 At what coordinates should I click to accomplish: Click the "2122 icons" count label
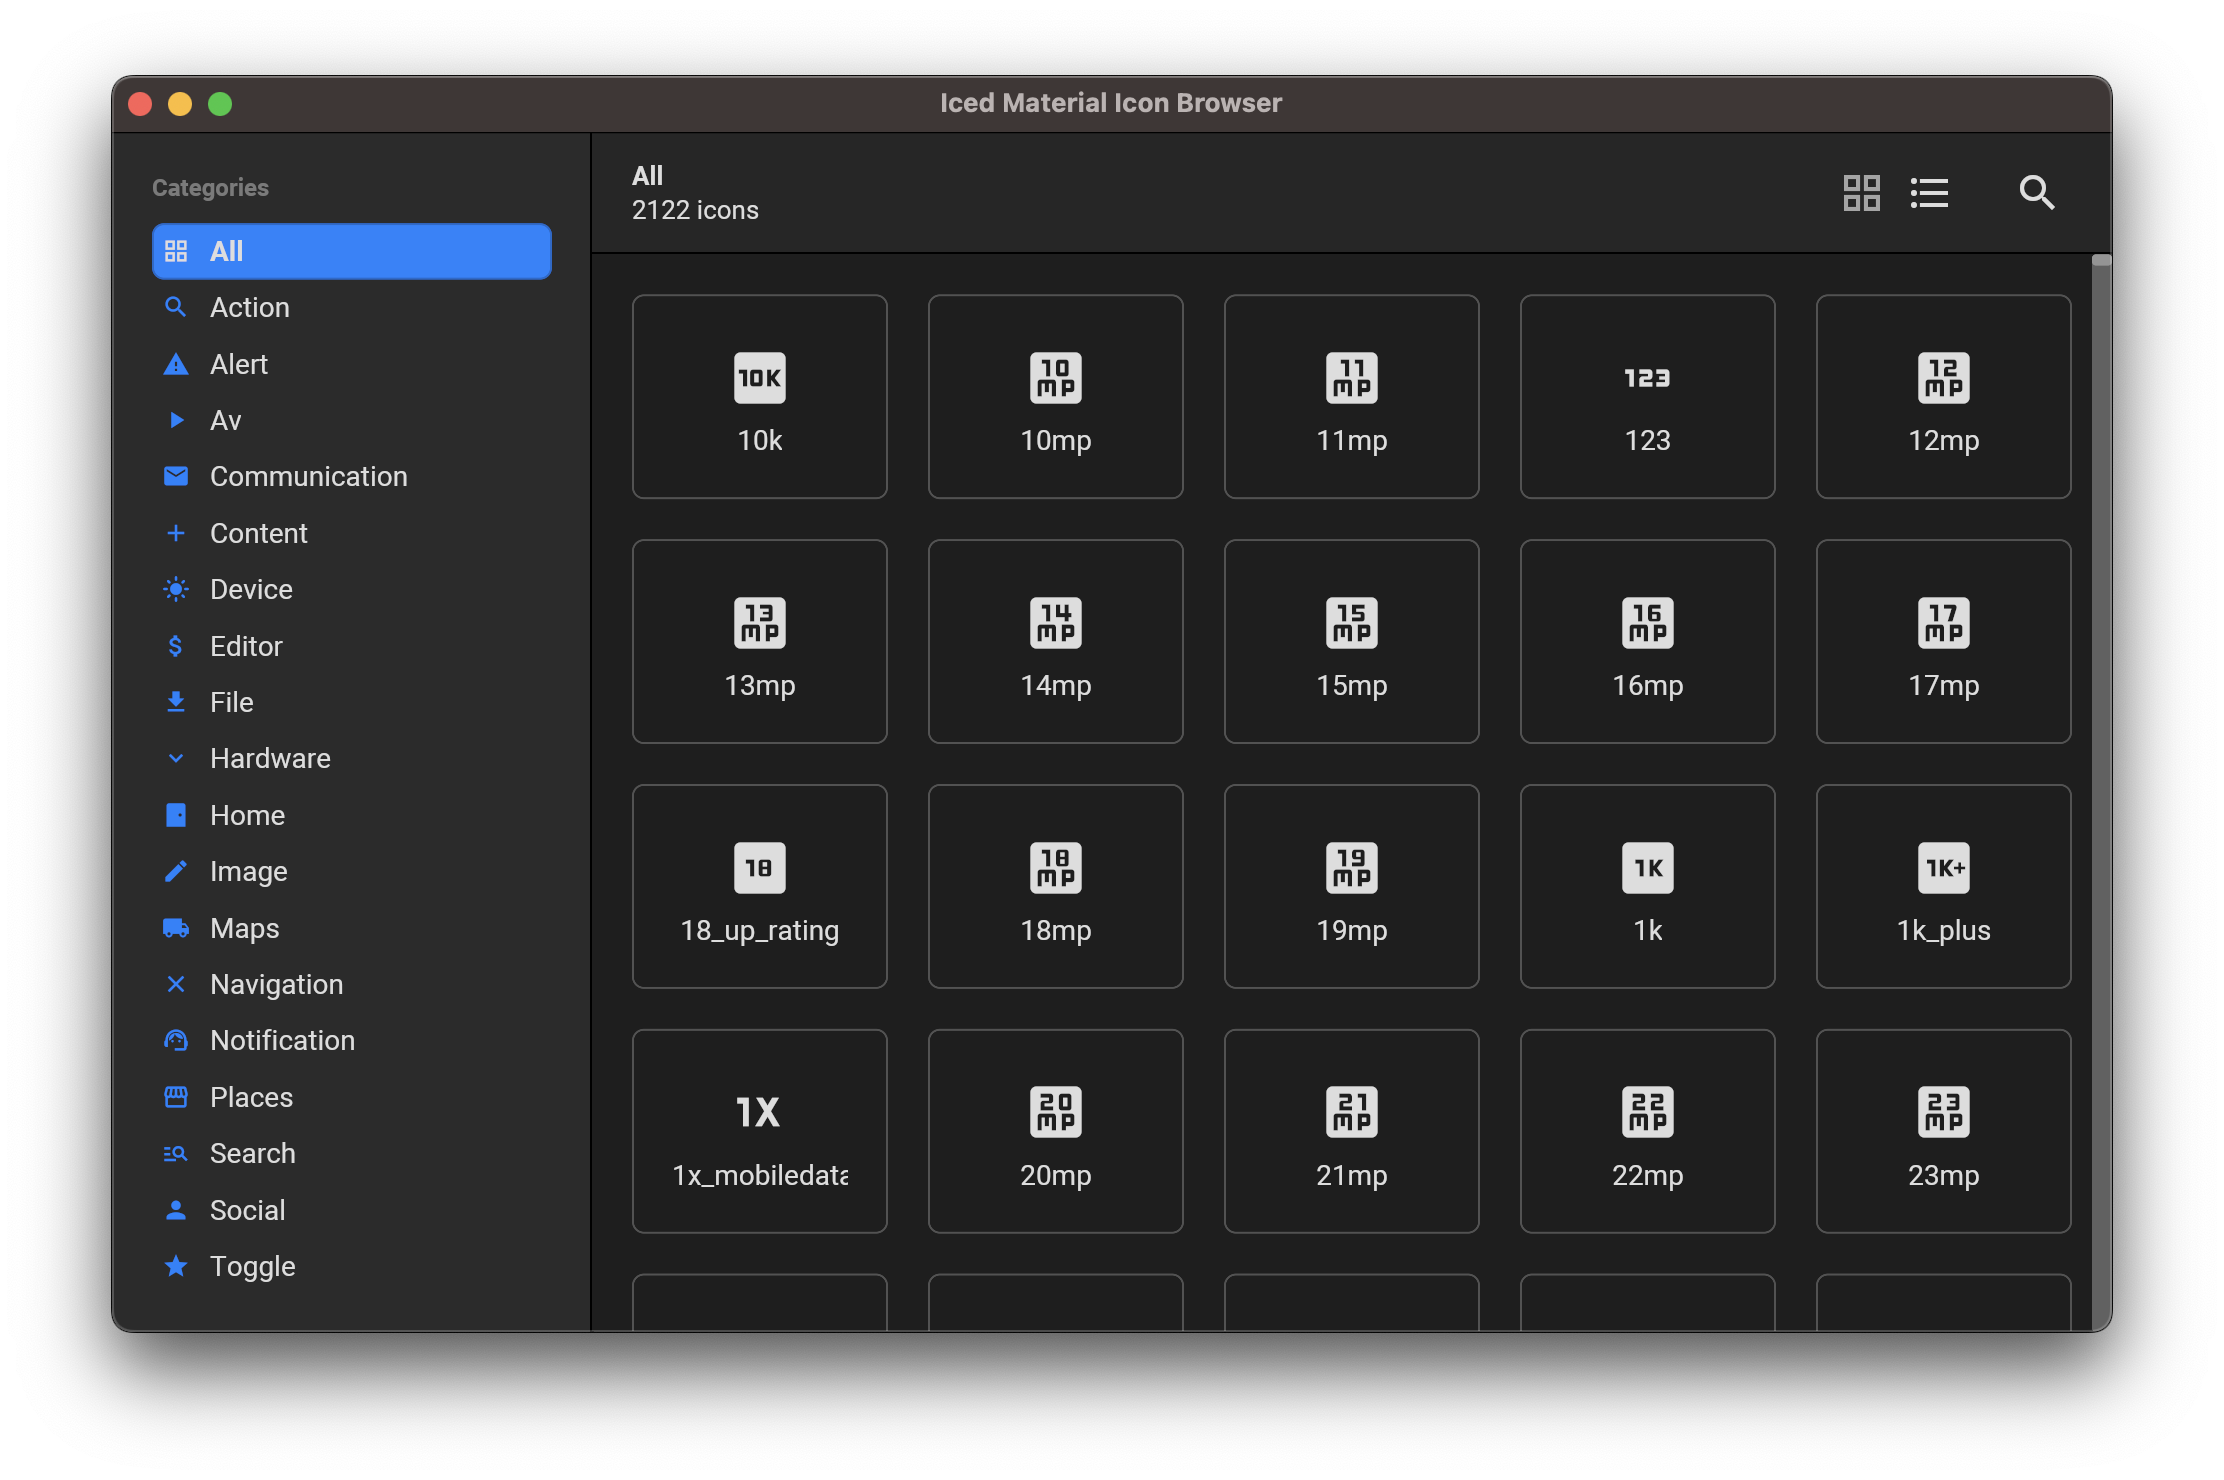(695, 210)
